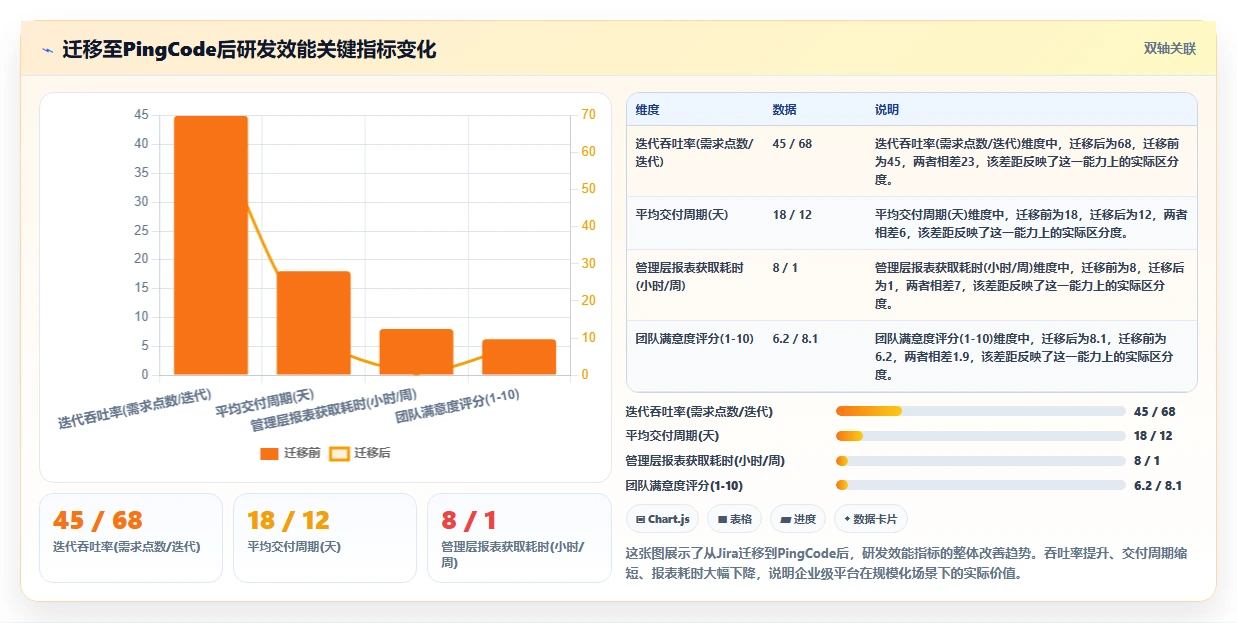Toggle the 迁移后 legend entry

360,453
